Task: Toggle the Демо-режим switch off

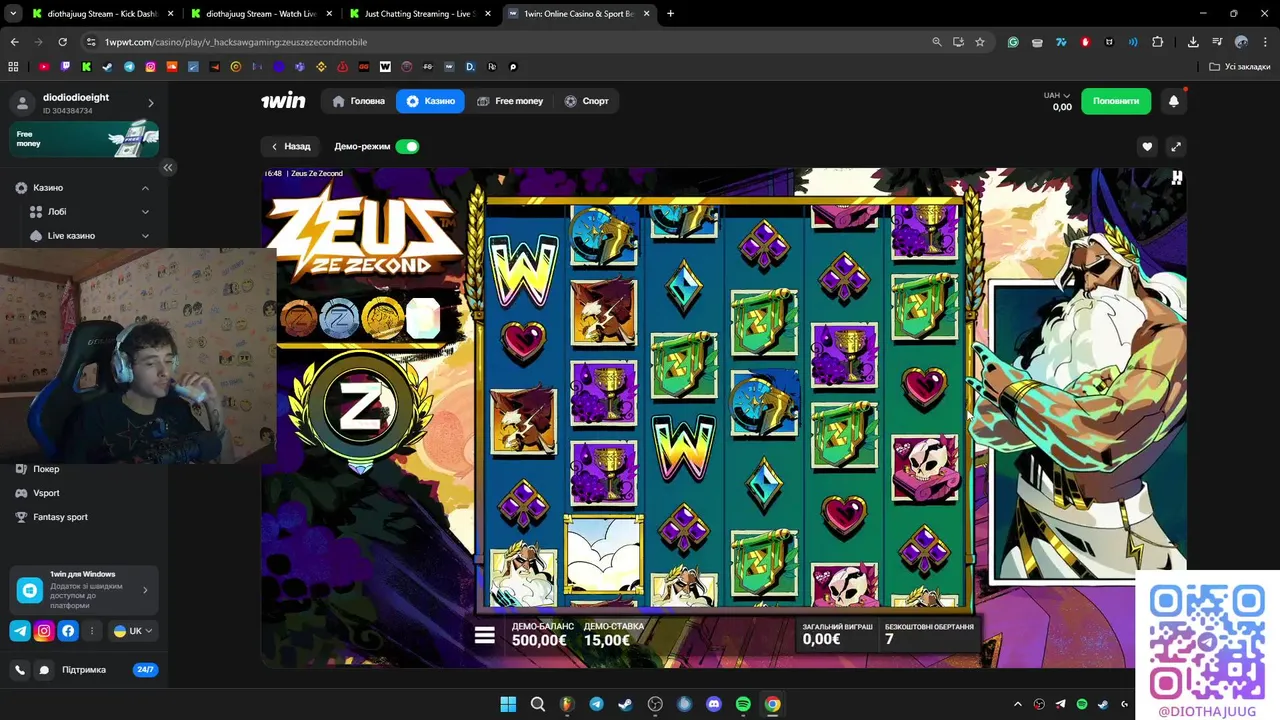Action: point(407,146)
